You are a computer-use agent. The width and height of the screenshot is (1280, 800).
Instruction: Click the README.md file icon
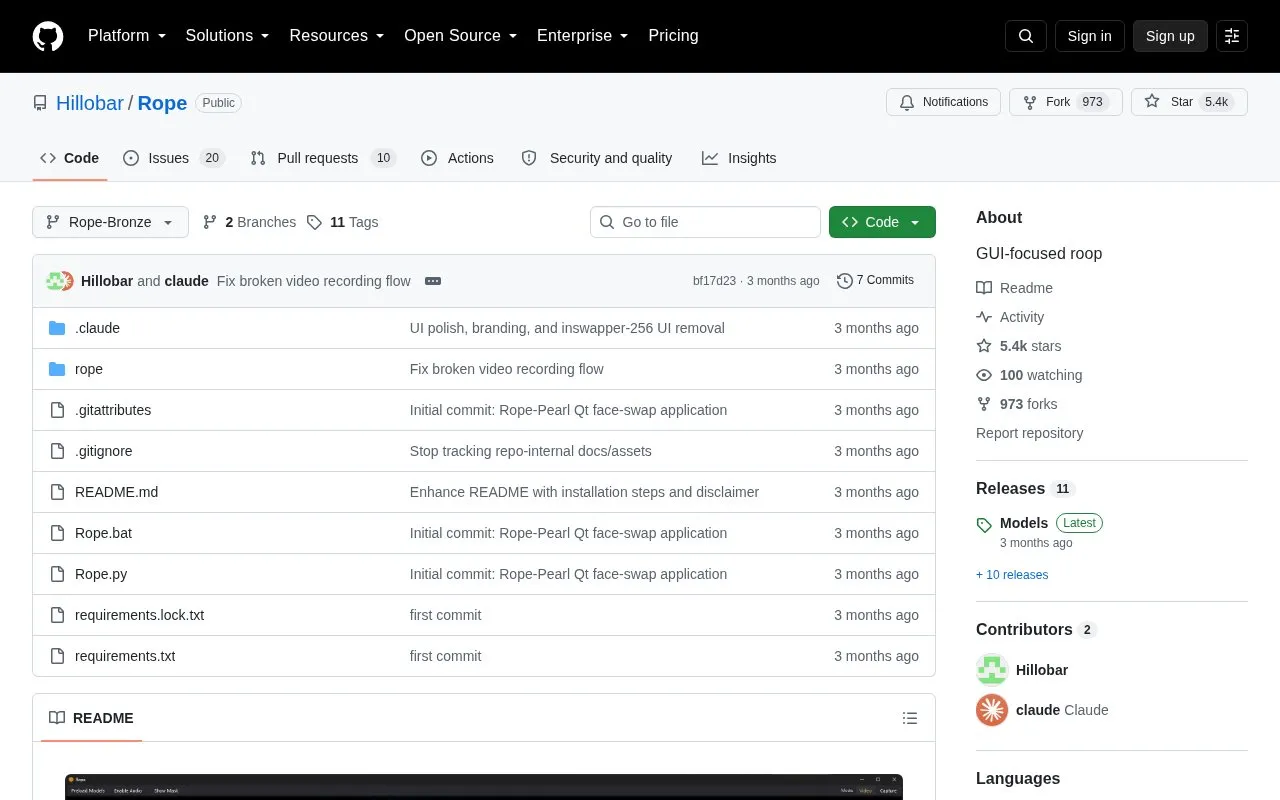pos(57,492)
